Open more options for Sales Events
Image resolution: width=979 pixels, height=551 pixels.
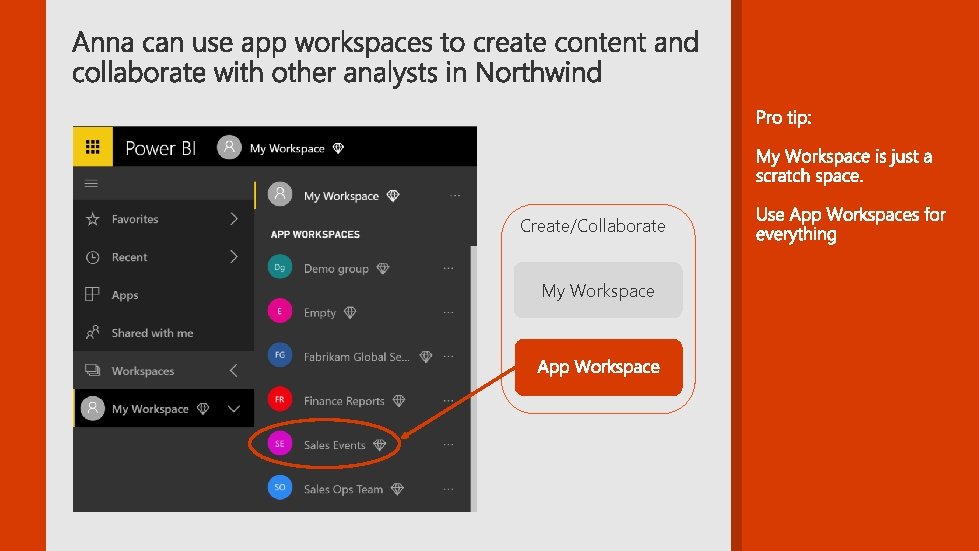(x=448, y=445)
